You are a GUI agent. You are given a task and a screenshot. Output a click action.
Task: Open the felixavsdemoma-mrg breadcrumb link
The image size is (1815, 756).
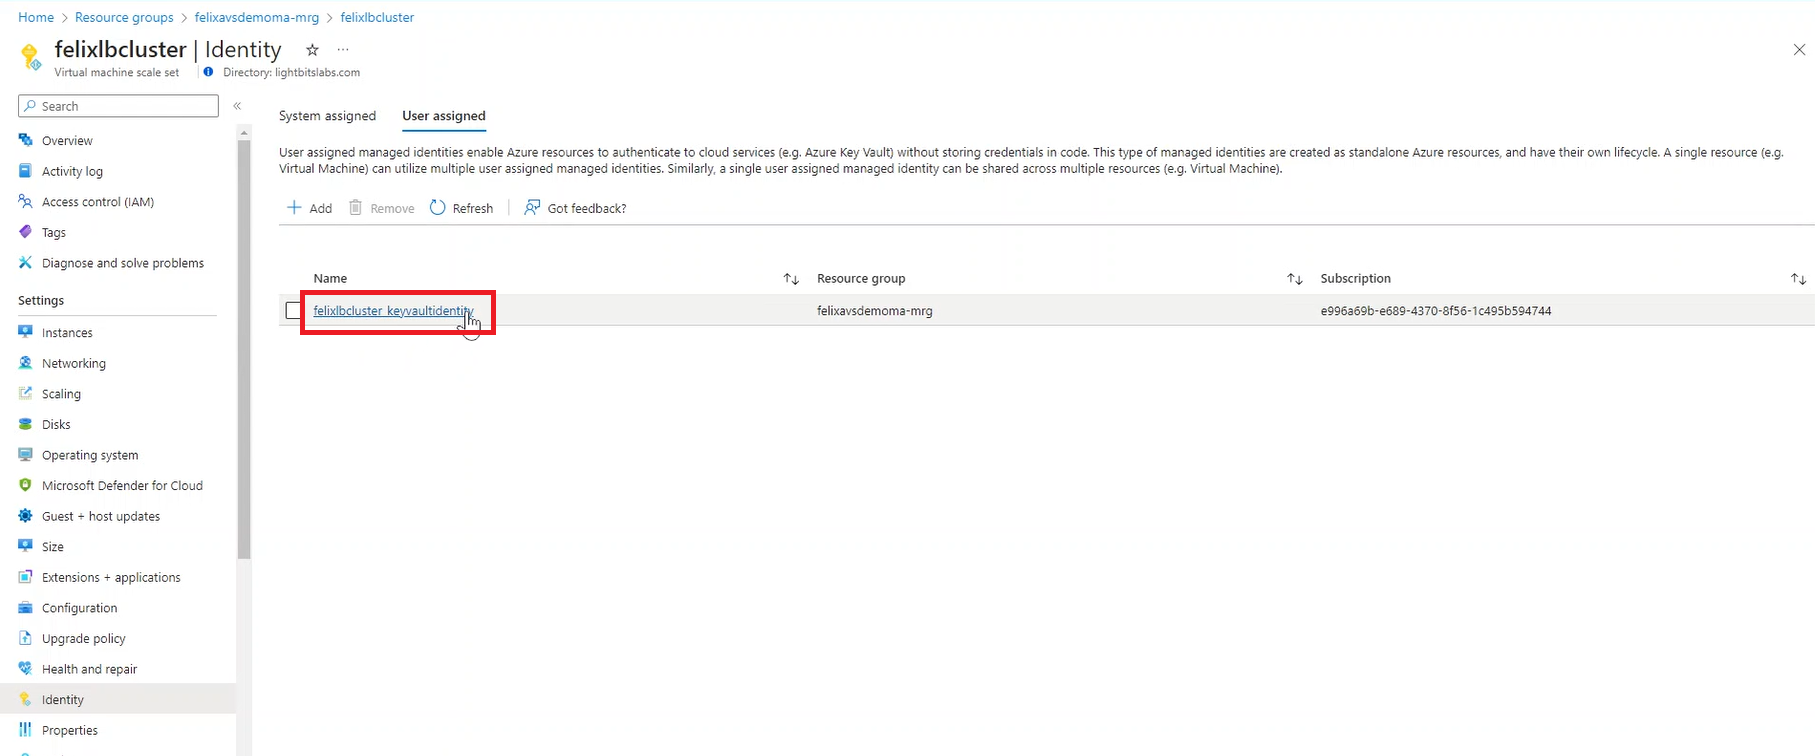(257, 17)
